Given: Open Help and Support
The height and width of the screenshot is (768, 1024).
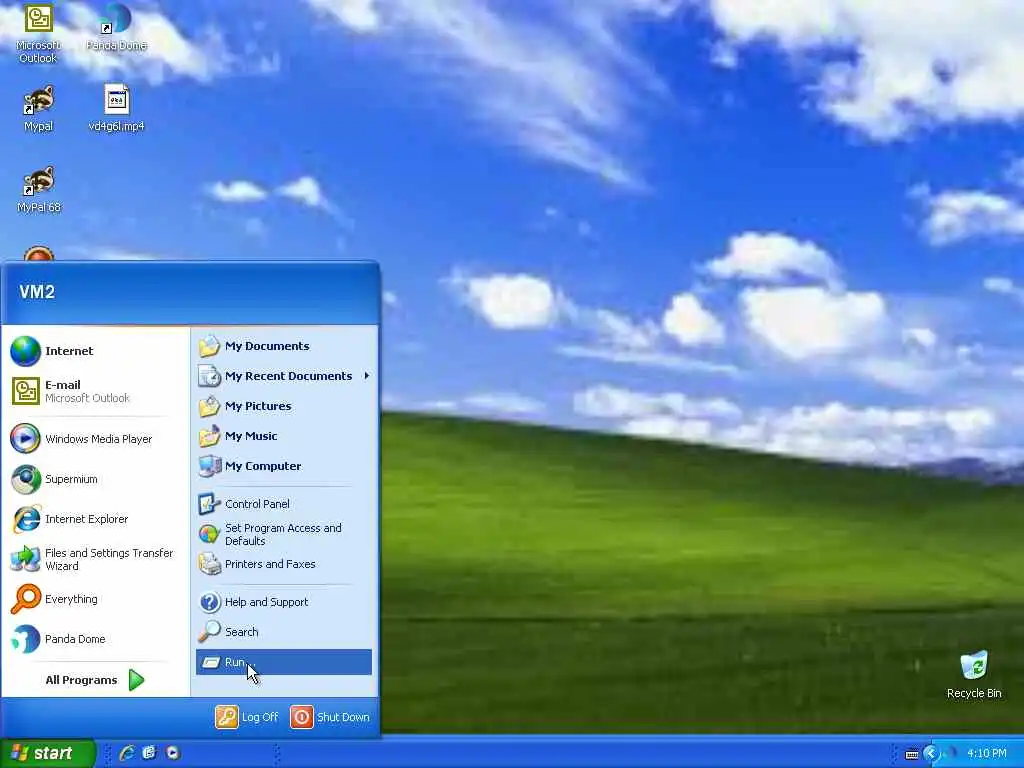Looking at the screenshot, I should tap(283, 602).
